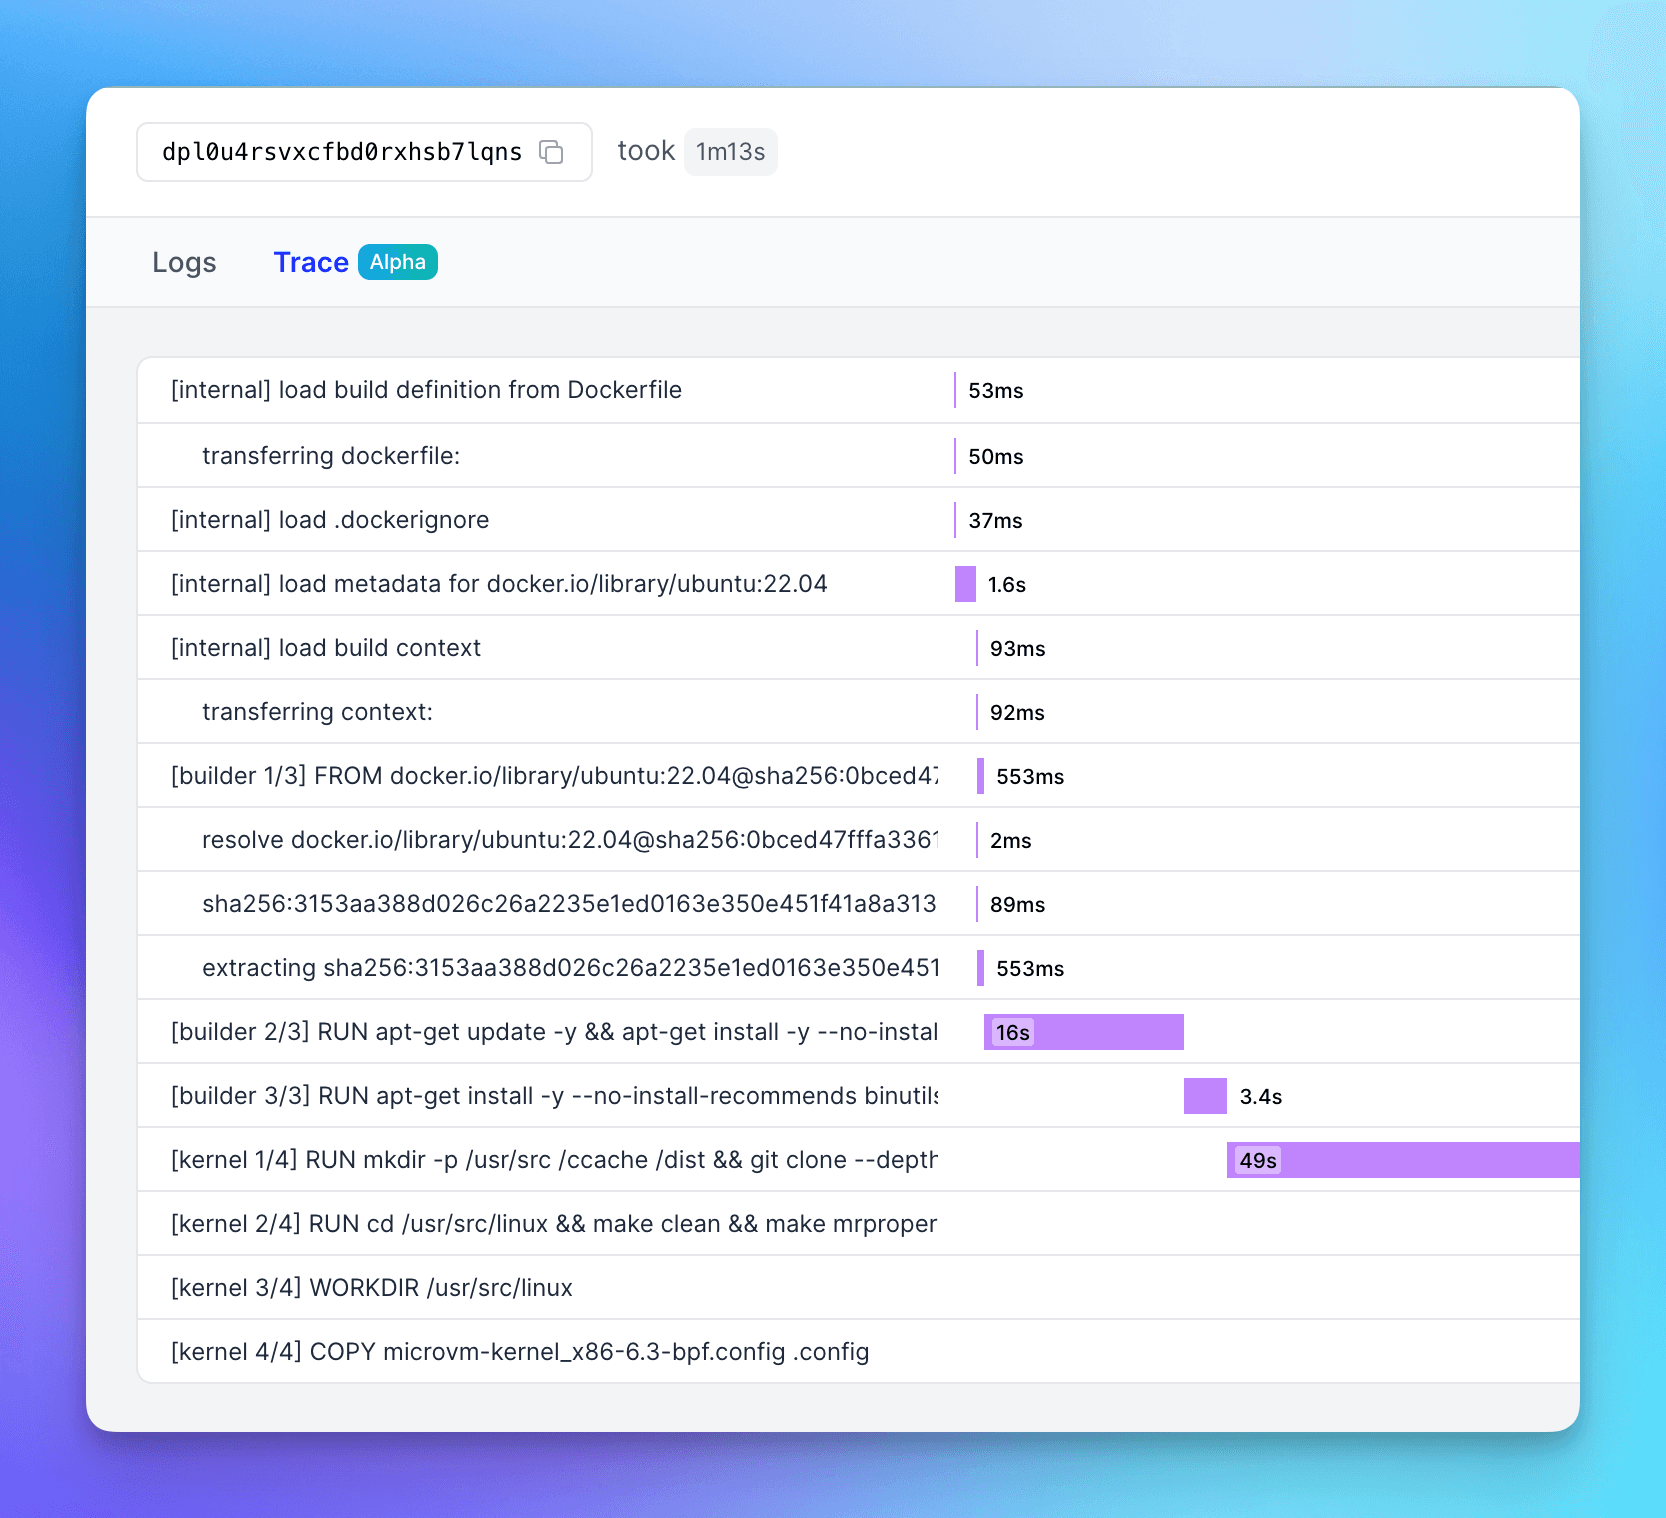Click the 49s kernel git clone bar
Viewport: 1666px width, 1518px height.
pyautogui.click(x=1402, y=1160)
